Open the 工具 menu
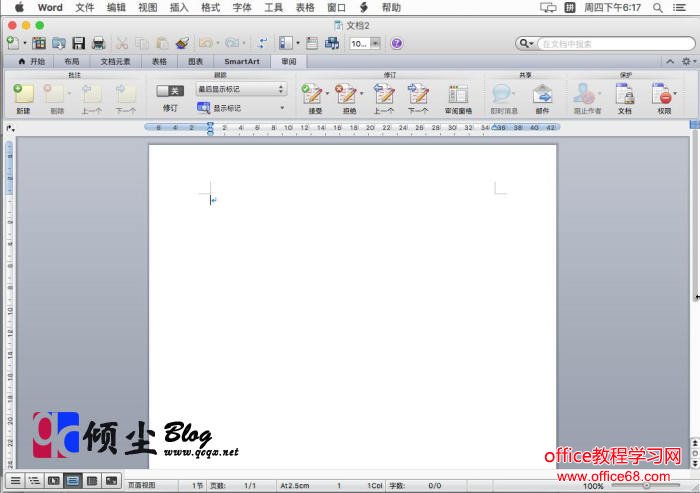Screen dimensions: 700x493 (274, 8)
